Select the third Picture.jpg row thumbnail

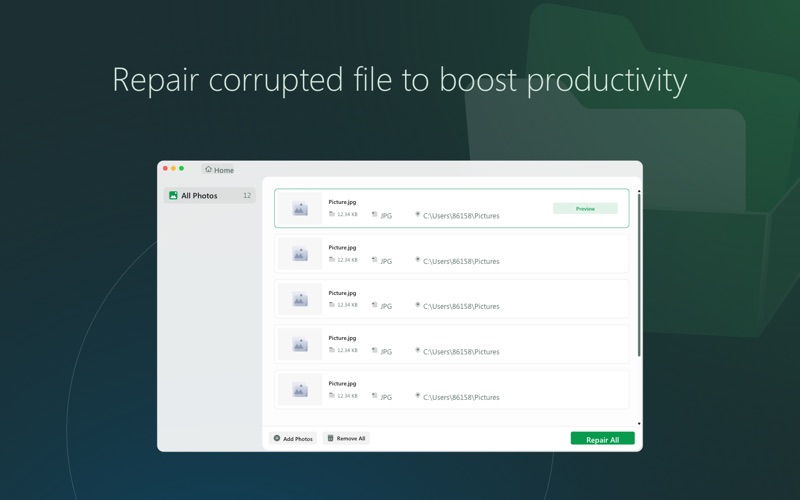300,299
